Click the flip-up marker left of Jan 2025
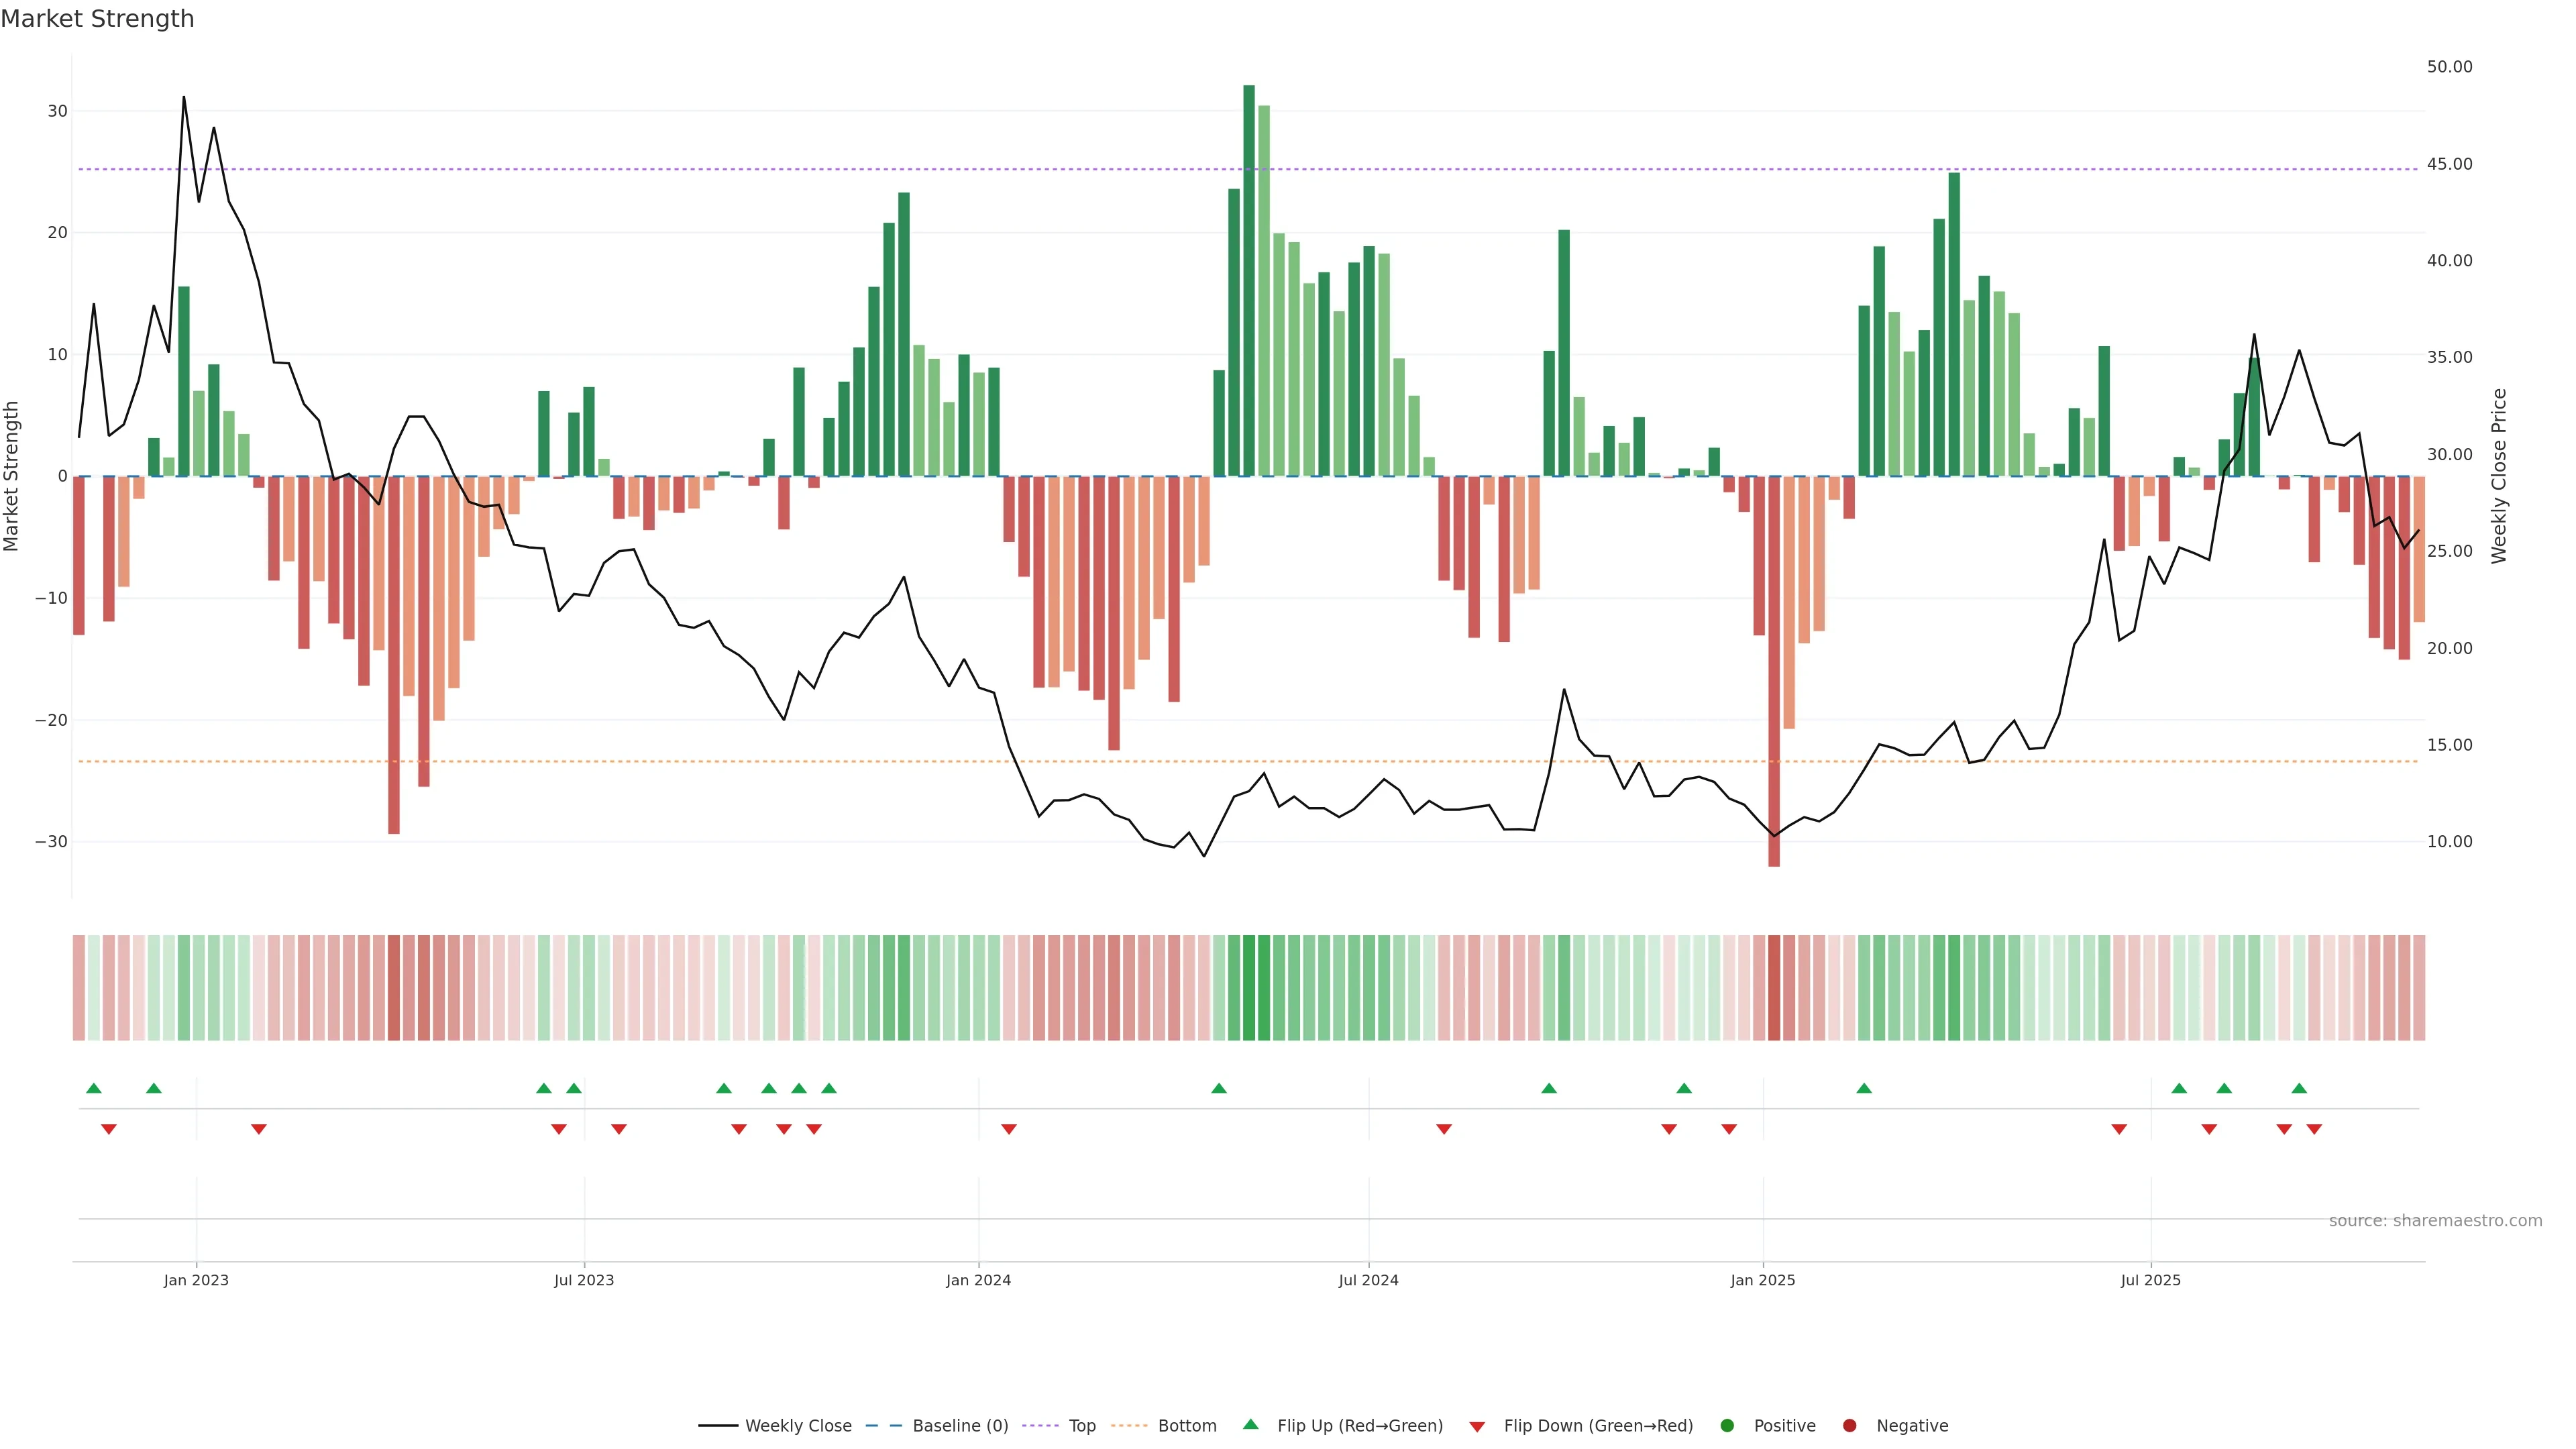This screenshot has height=1449, width=2576. click(x=1684, y=1088)
